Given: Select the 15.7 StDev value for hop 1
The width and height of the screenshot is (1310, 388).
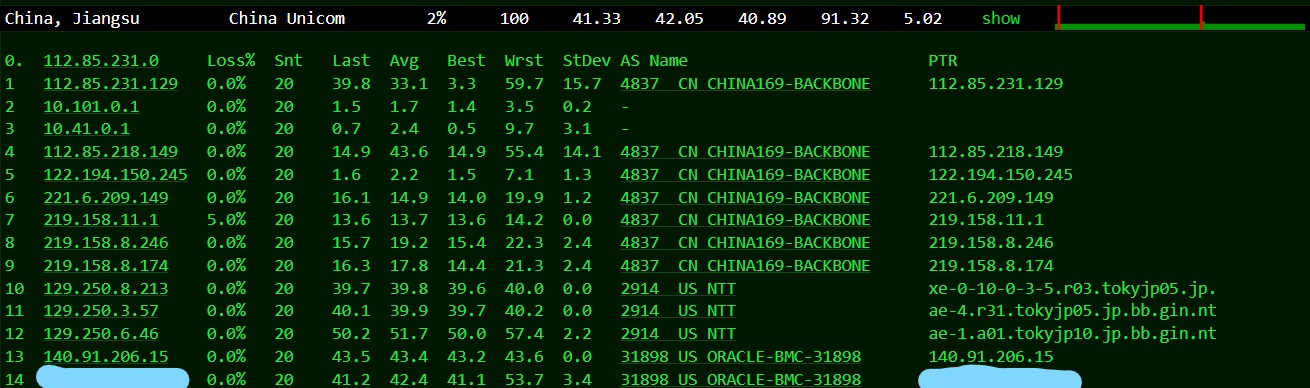Looking at the screenshot, I should click(582, 83).
